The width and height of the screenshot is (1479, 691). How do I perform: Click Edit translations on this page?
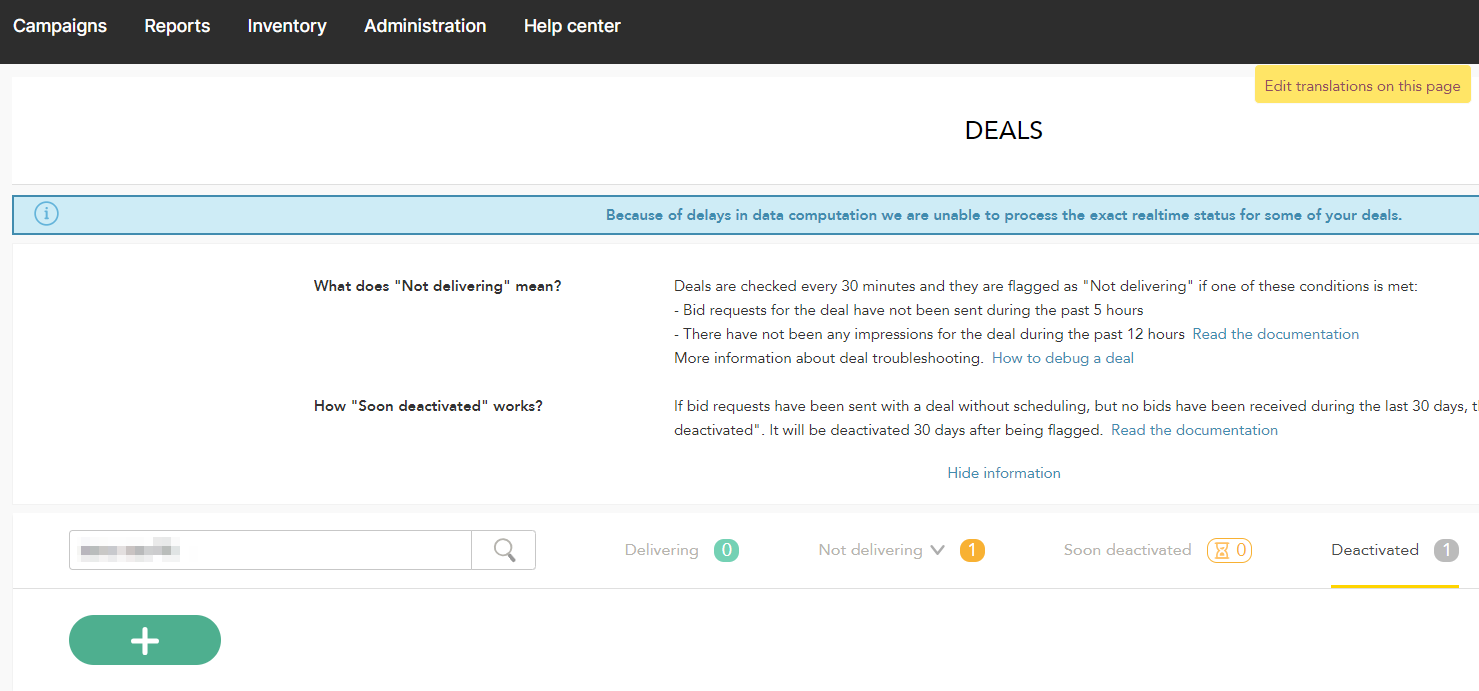pos(1362,86)
